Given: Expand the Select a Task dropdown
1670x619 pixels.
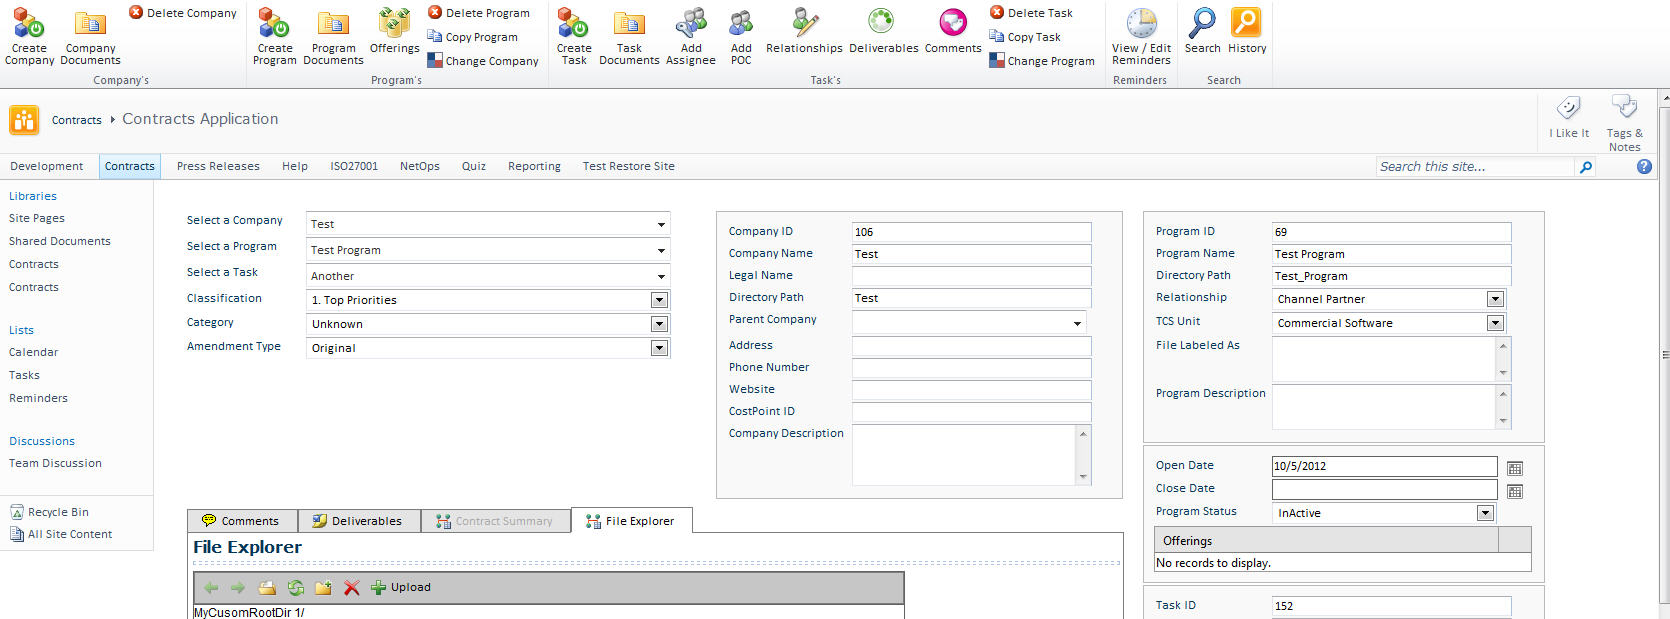Looking at the screenshot, I should [661, 276].
